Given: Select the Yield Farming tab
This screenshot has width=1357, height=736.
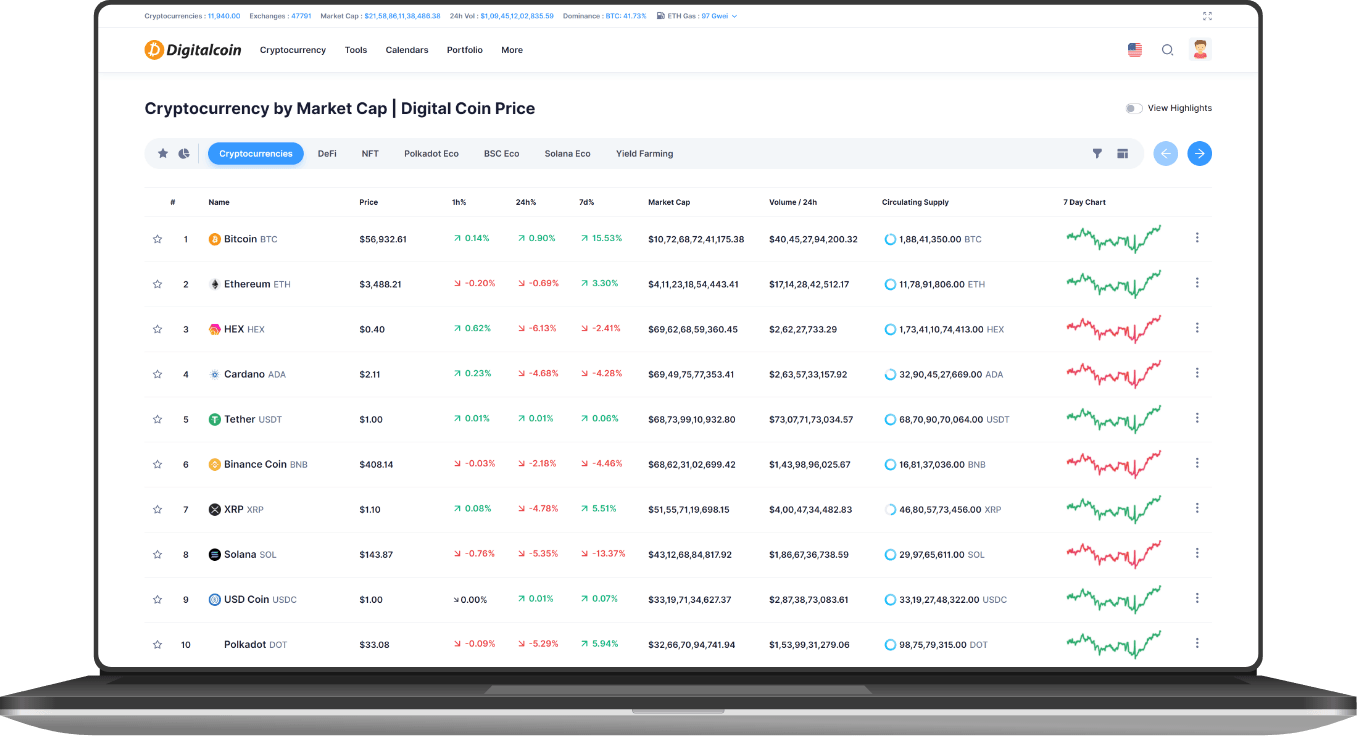Looking at the screenshot, I should [644, 154].
